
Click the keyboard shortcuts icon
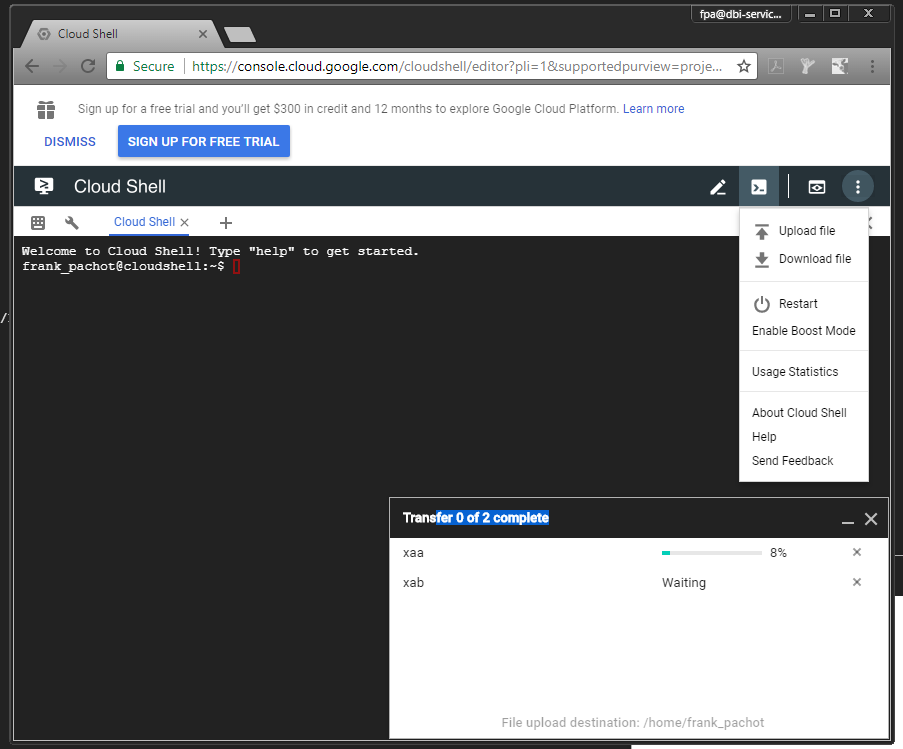click(x=38, y=223)
